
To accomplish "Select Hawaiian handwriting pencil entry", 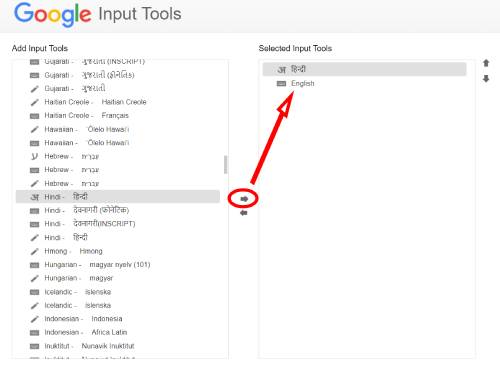I will tap(118, 129).
